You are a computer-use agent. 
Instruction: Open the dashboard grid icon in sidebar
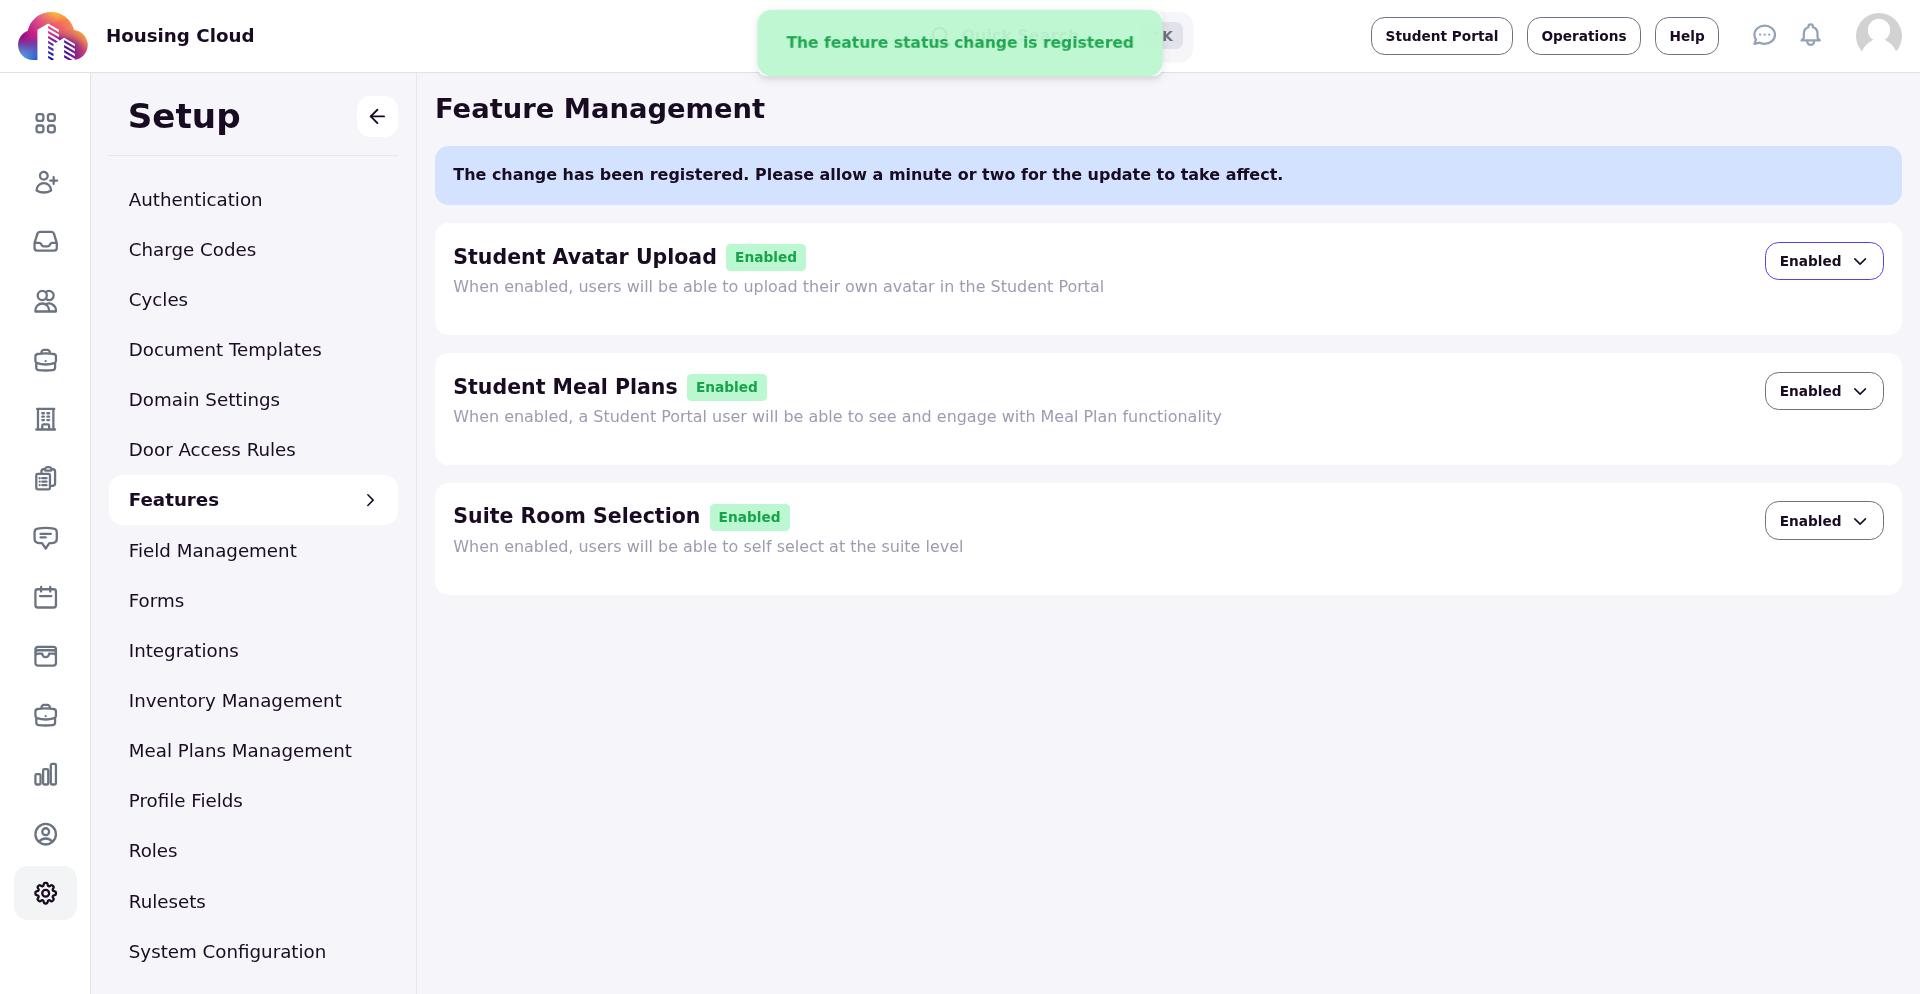click(45, 123)
